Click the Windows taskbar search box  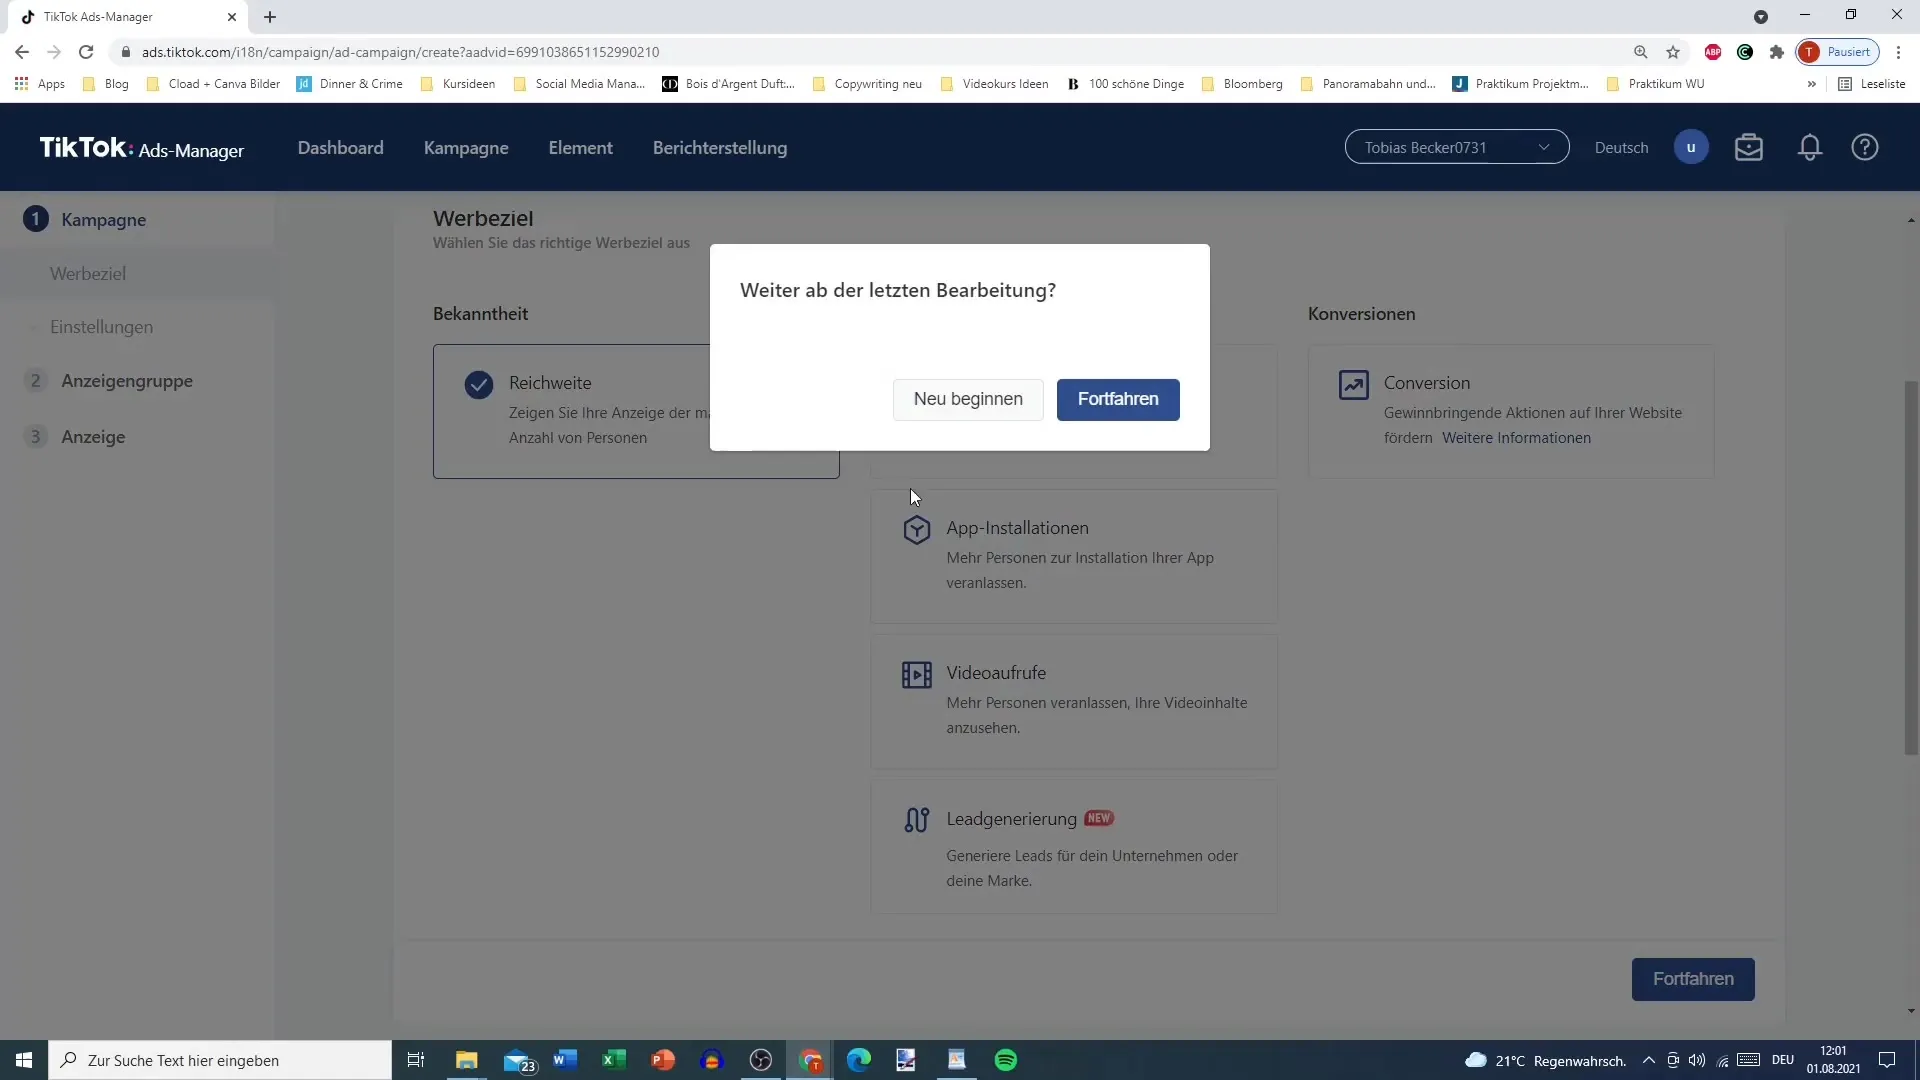pos(220,1060)
